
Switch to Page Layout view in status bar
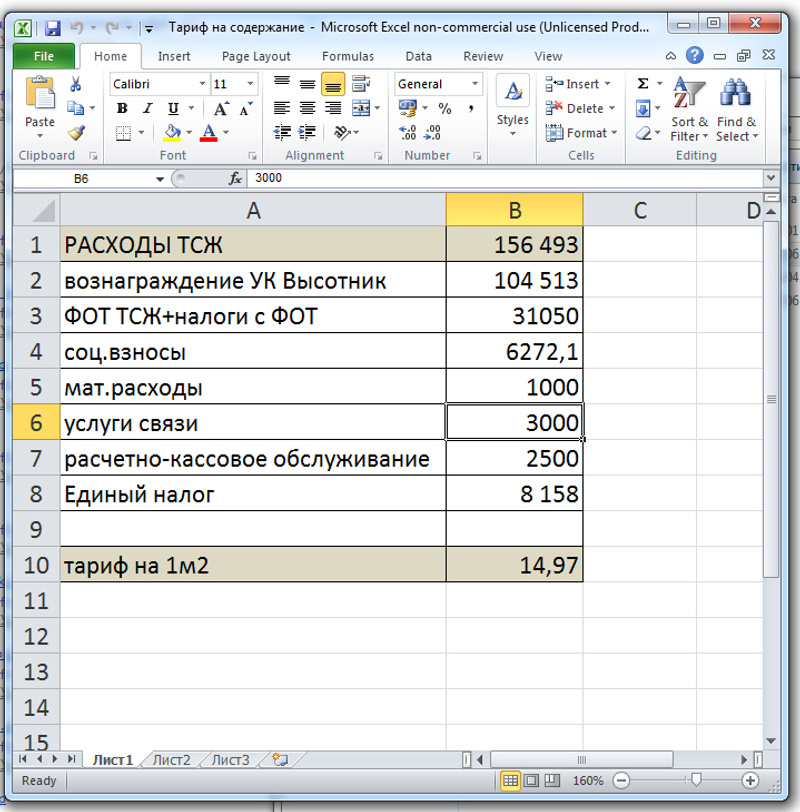(x=531, y=780)
